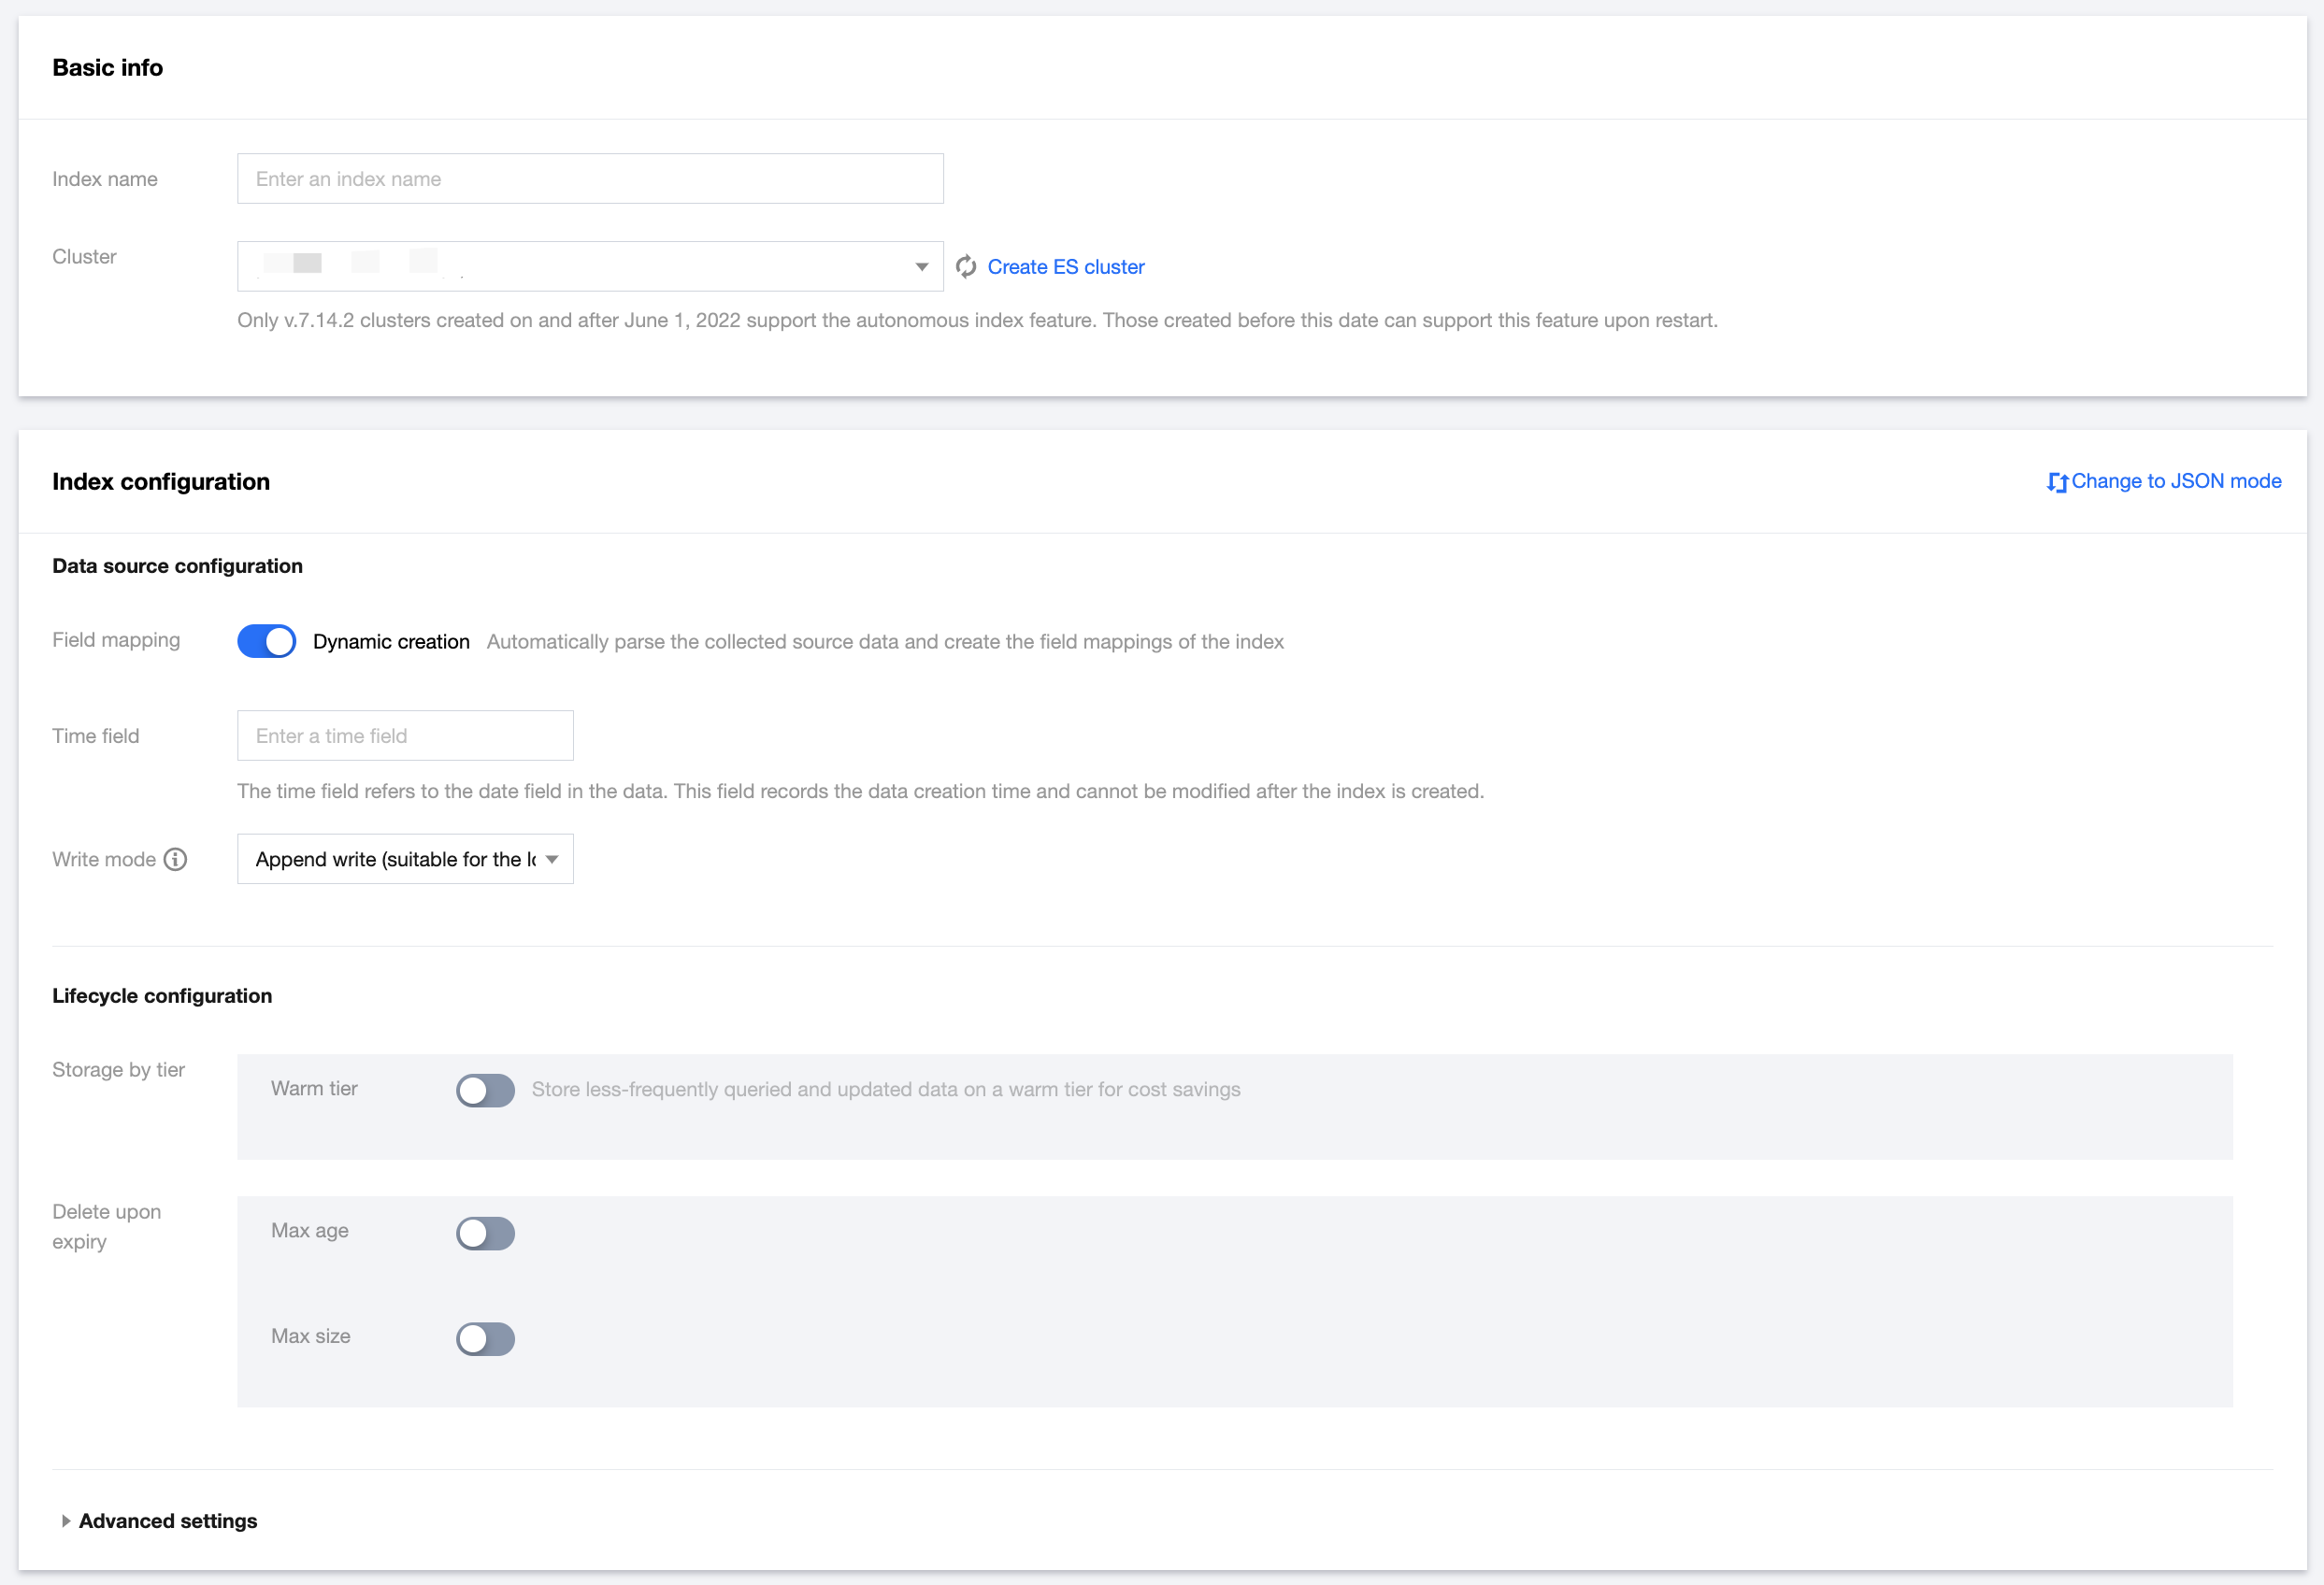The image size is (2324, 1585).
Task: Click the Write mode dropdown caret
Action: point(552,859)
